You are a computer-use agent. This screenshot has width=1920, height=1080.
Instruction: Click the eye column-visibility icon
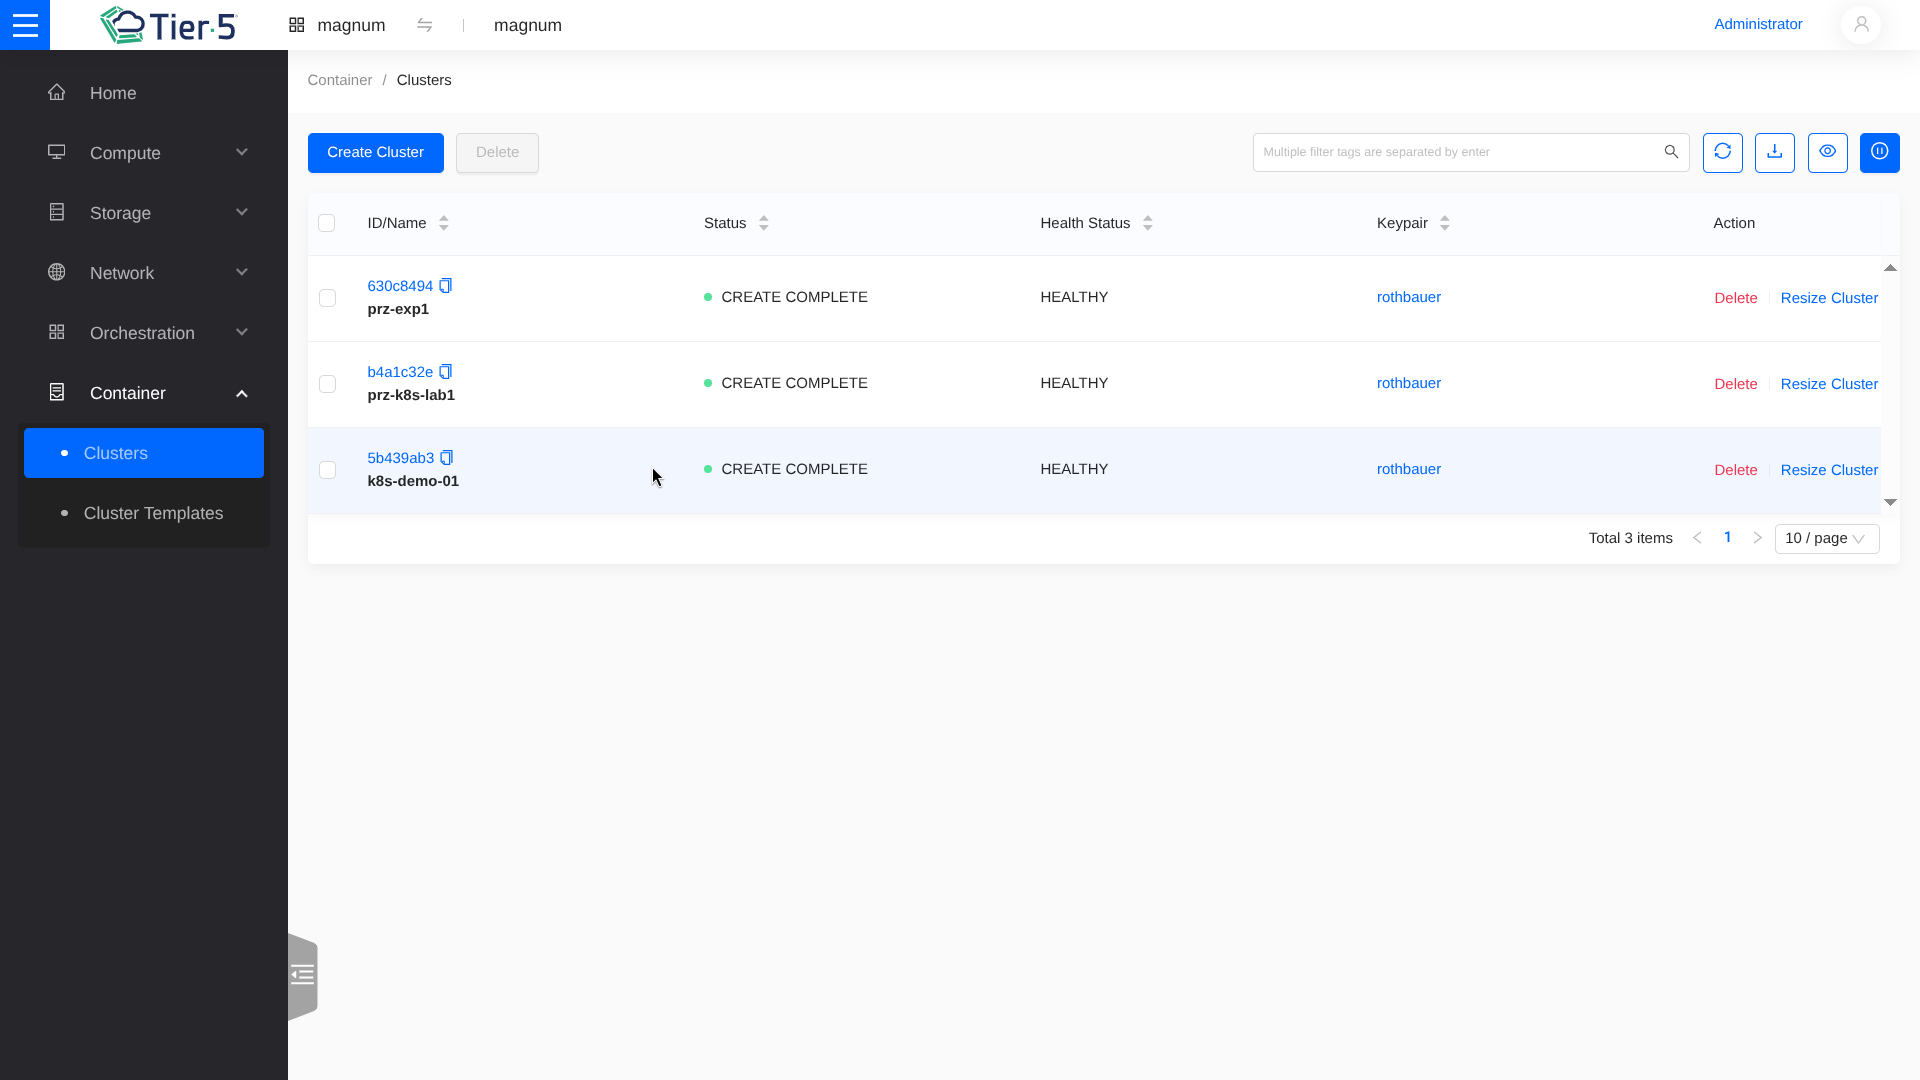tap(1827, 152)
